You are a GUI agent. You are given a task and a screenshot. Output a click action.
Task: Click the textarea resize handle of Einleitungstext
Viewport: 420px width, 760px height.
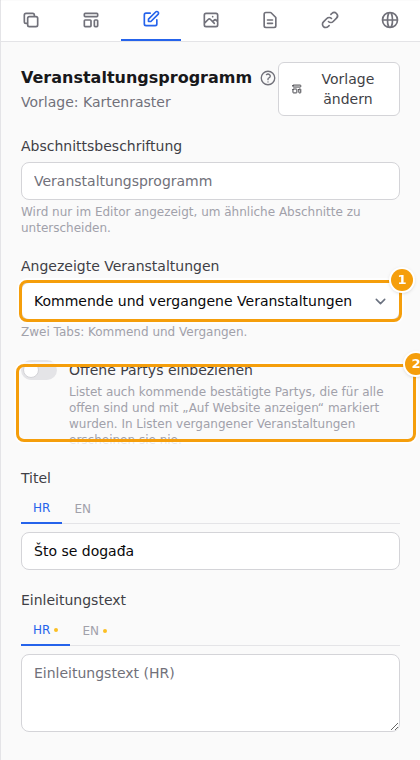click(x=394, y=726)
